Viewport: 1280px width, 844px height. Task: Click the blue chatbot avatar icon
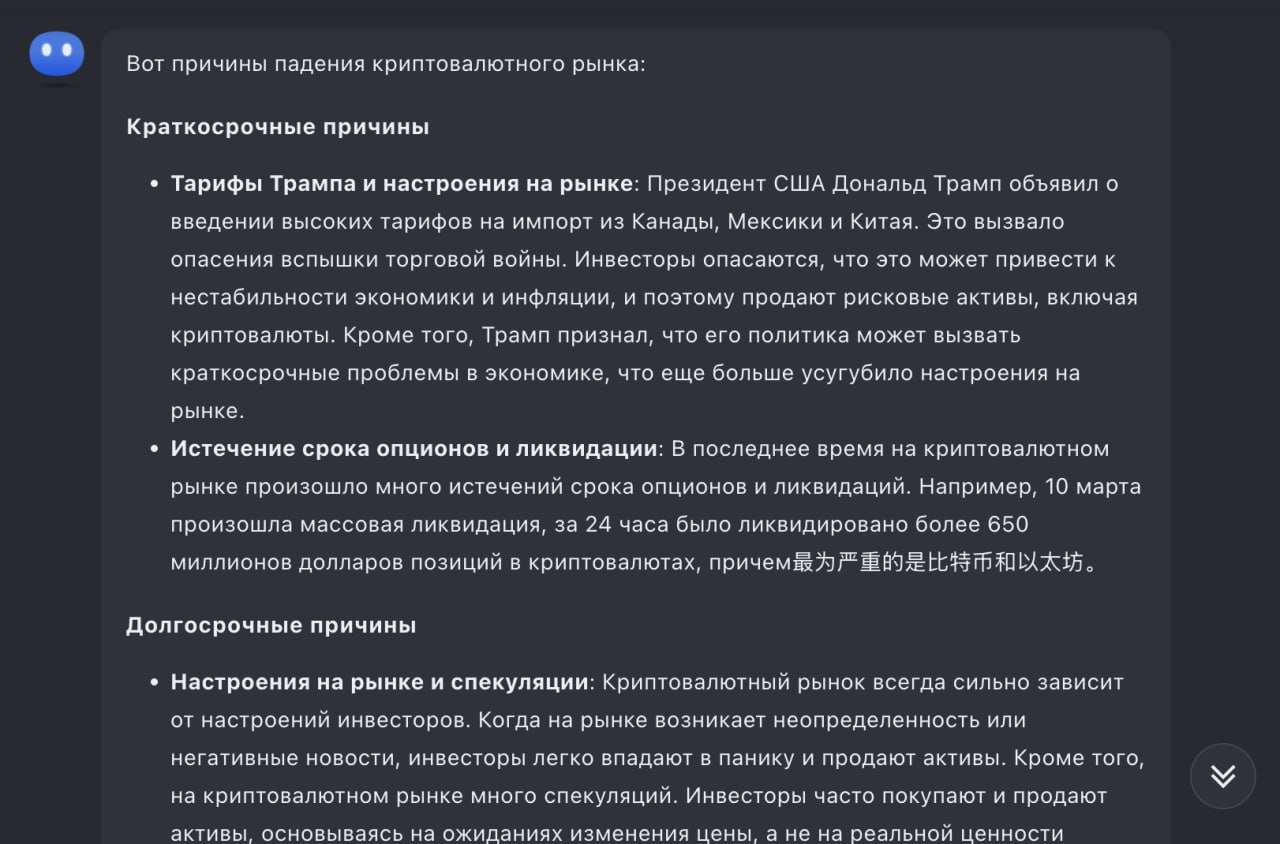[x=57, y=54]
